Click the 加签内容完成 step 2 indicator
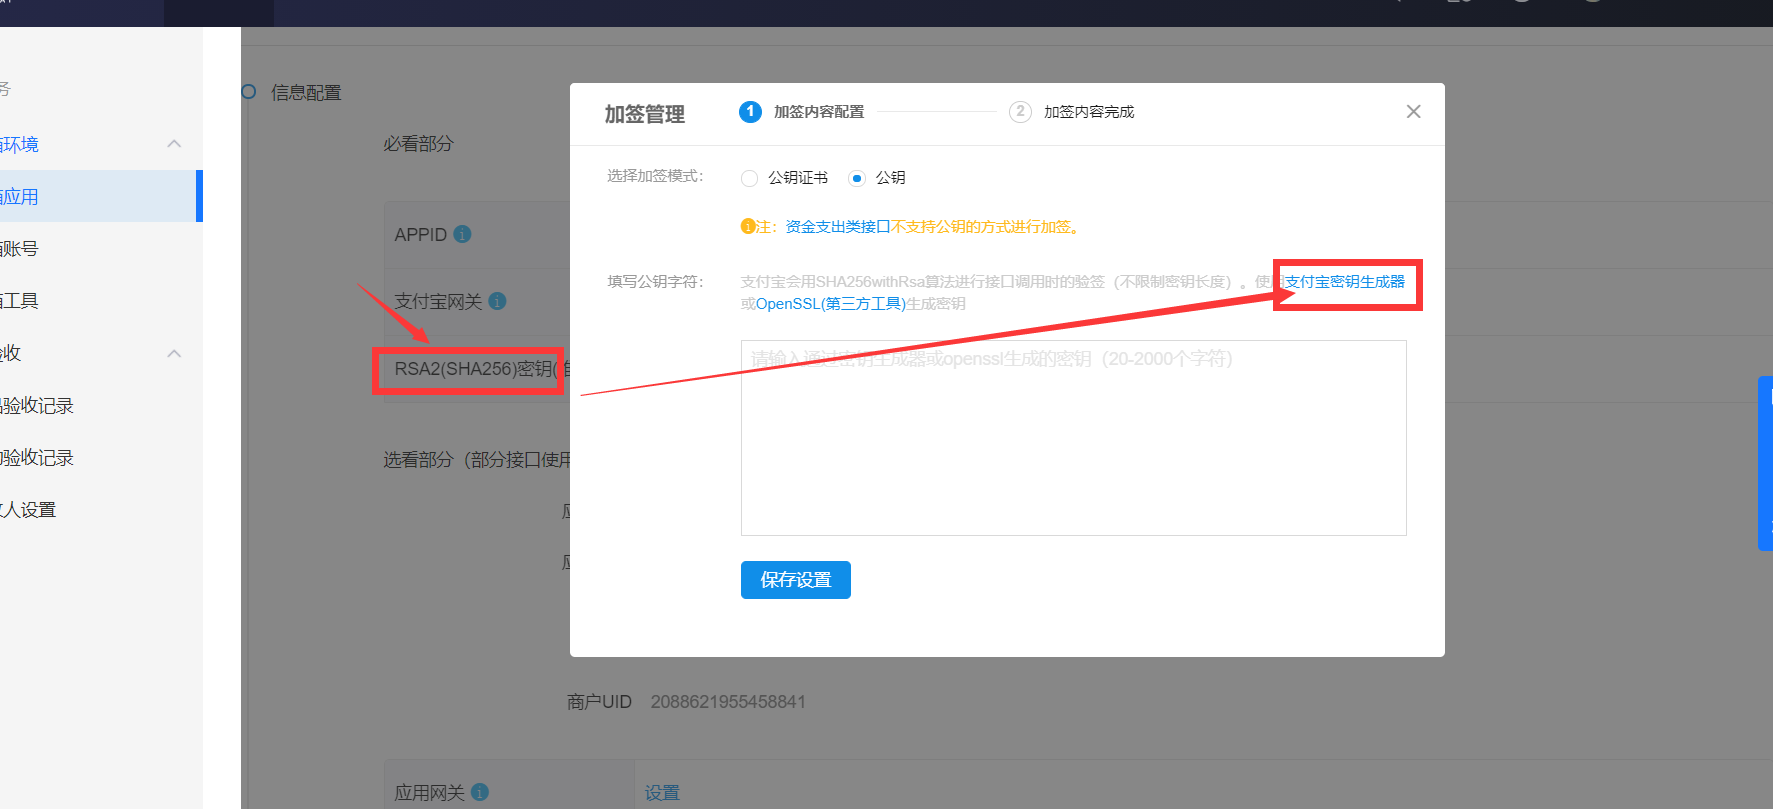Image resolution: width=1773 pixels, height=809 pixels. pyautogui.click(x=1020, y=112)
